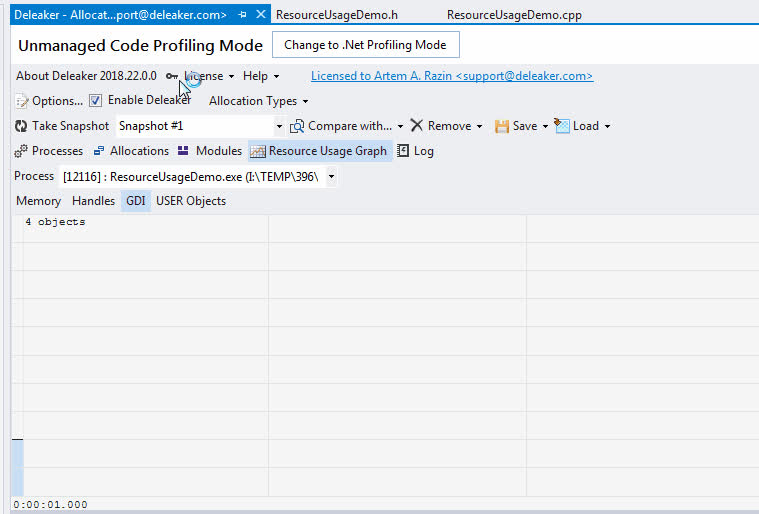
Task: Click the Take Snapshot refresh icon
Action: pyautogui.click(x=21, y=126)
